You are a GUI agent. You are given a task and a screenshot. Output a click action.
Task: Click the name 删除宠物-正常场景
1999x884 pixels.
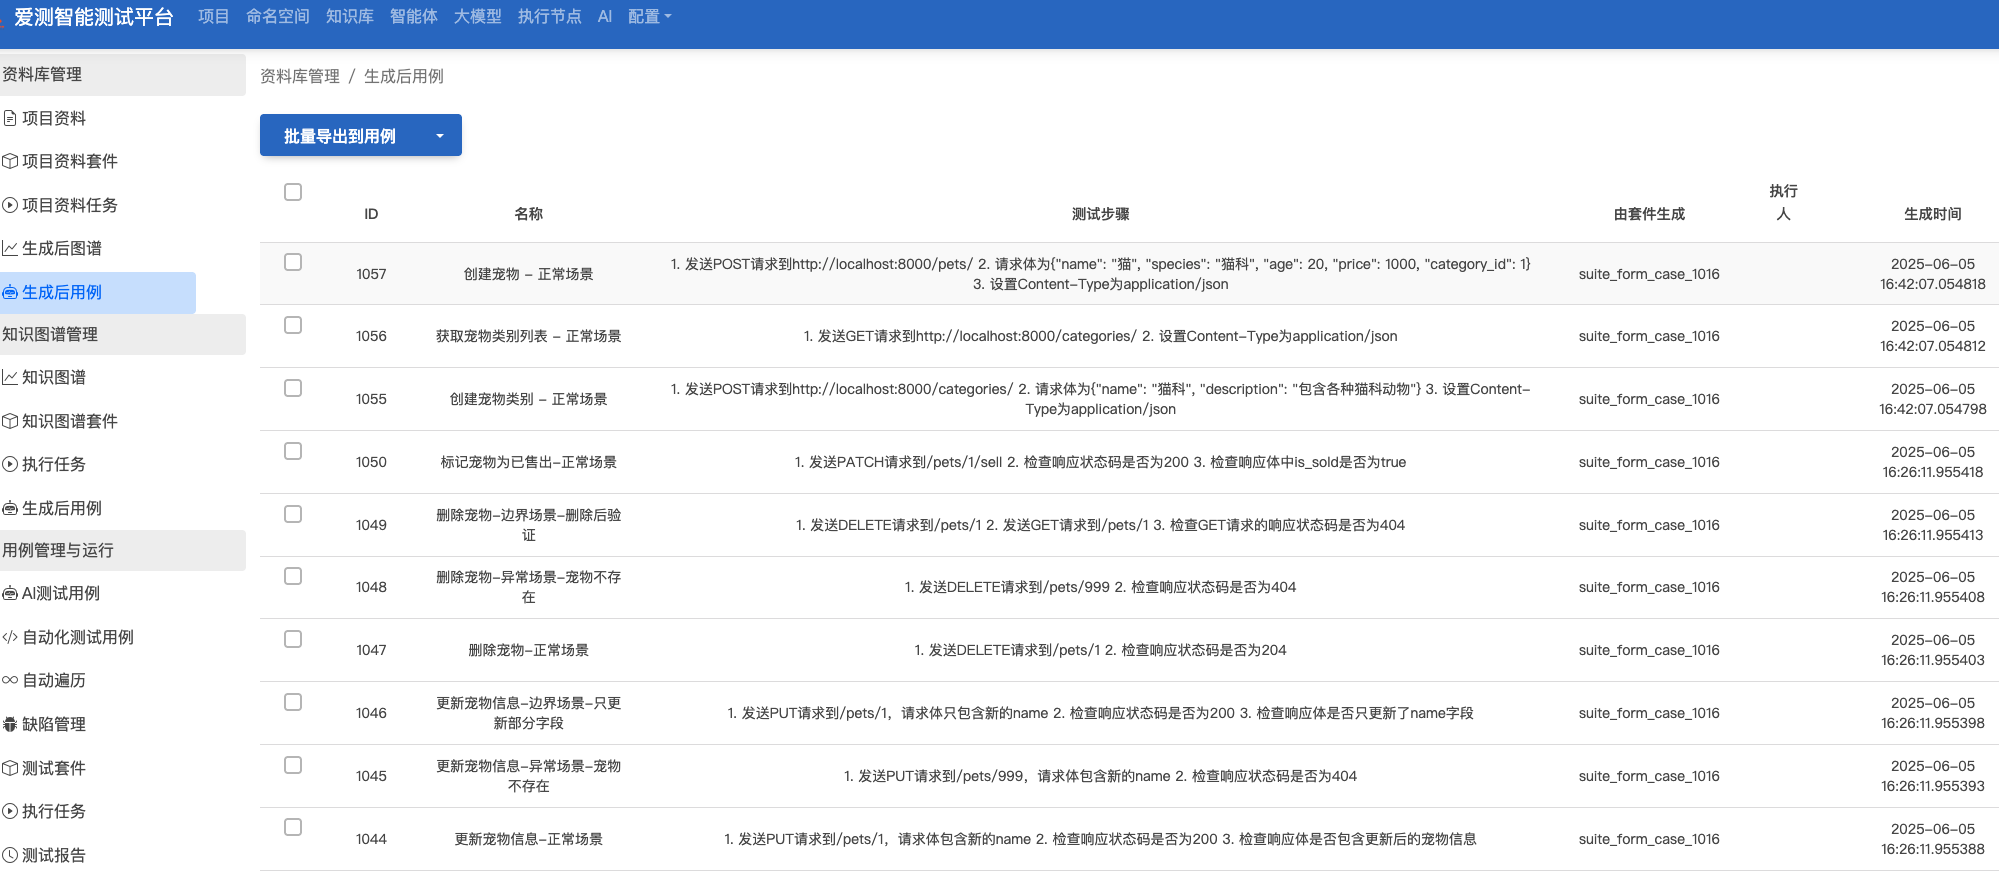click(x=529, y=650)
